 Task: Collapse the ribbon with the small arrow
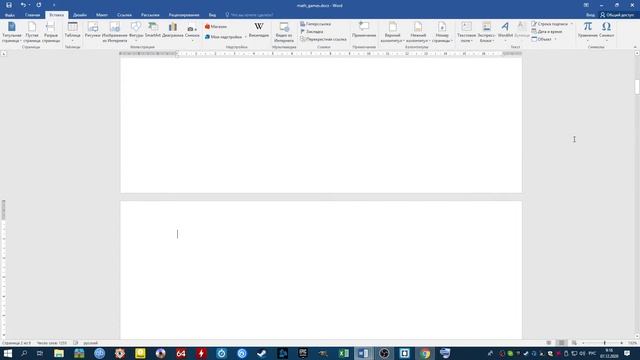click(x=635, y=47)
